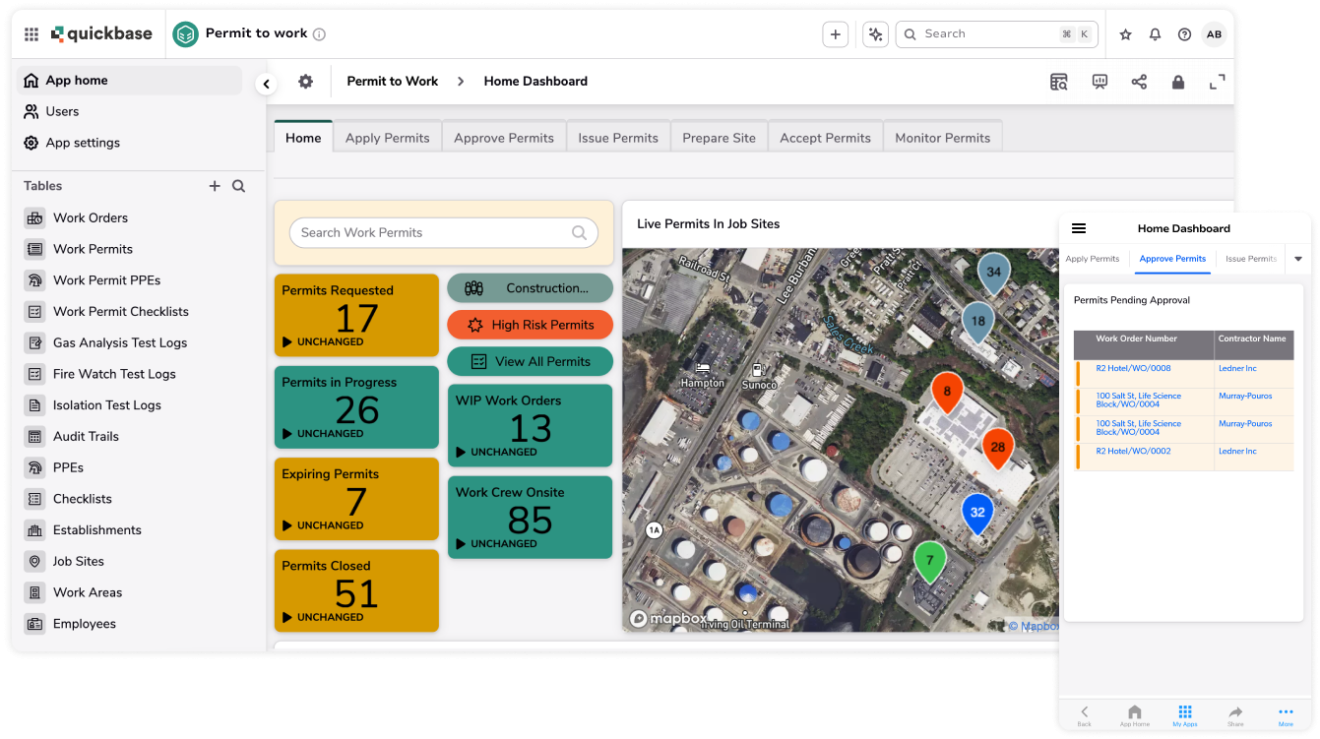Open the help question-mark icon
The image size is (1320, 739).
click(1184, 33)
